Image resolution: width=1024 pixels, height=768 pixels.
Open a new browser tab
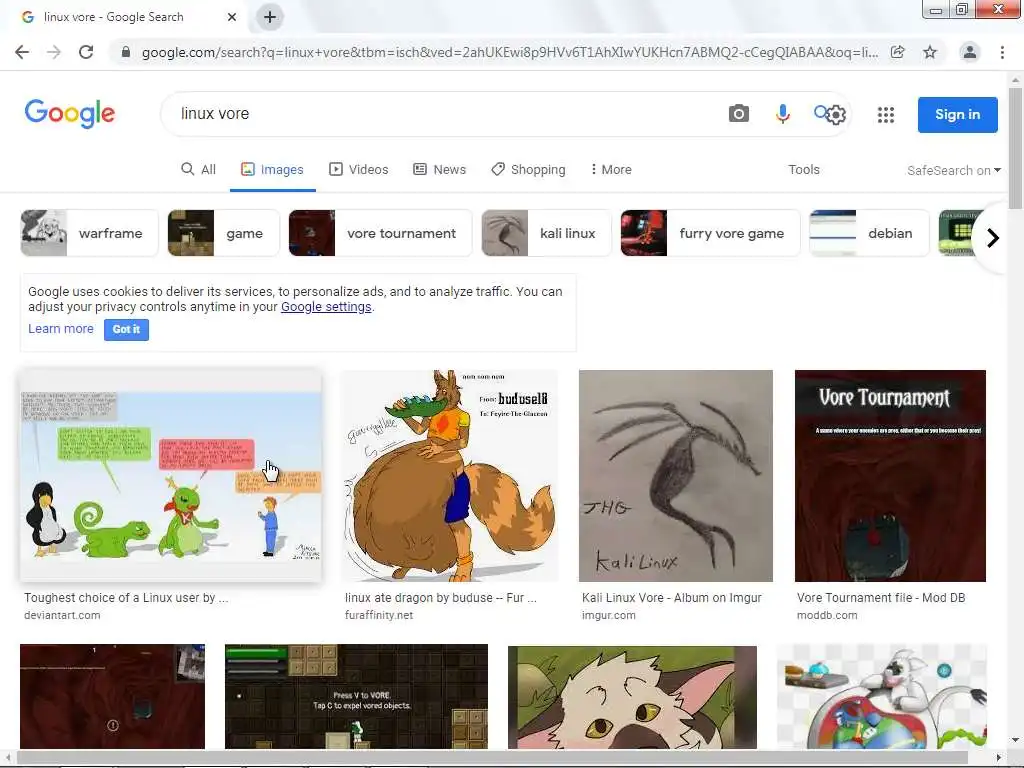[x=270, y=17]
